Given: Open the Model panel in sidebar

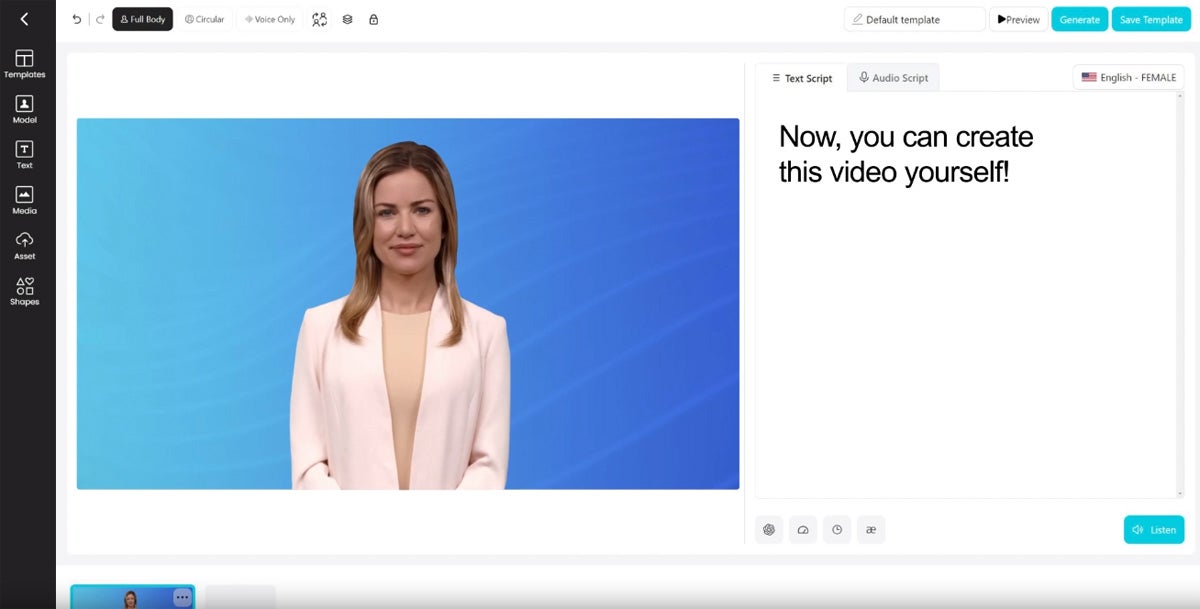Looking at the screenshot, I should pyautogui.click(x=24, y=109).
